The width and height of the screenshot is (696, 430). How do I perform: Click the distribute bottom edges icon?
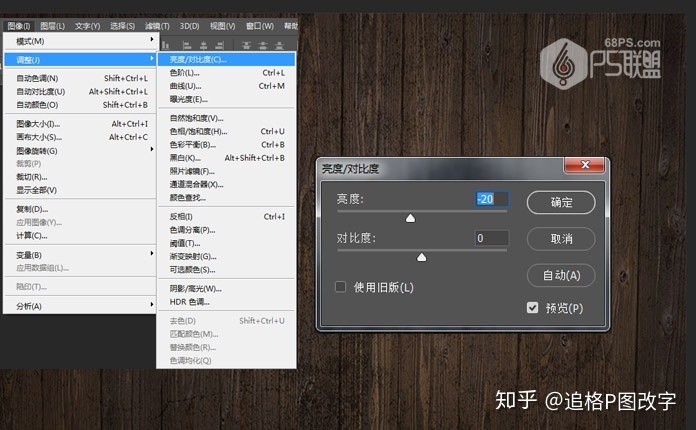point(279,45)
